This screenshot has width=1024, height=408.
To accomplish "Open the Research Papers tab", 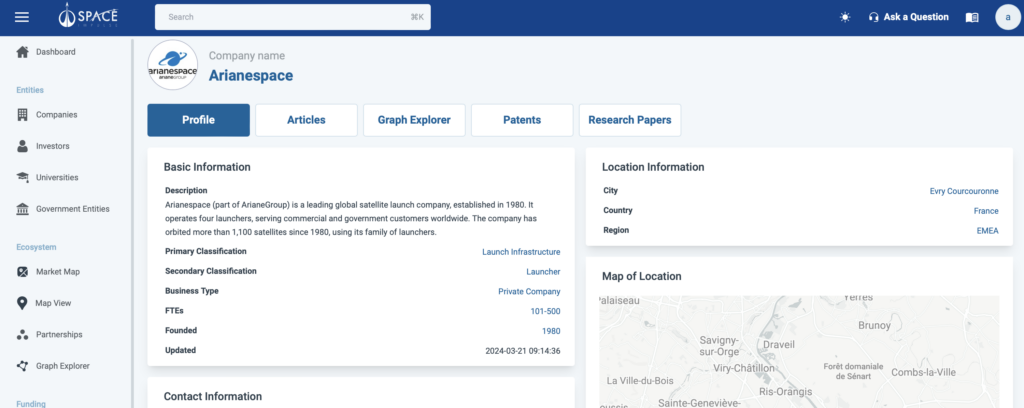I will coord(630,120).
